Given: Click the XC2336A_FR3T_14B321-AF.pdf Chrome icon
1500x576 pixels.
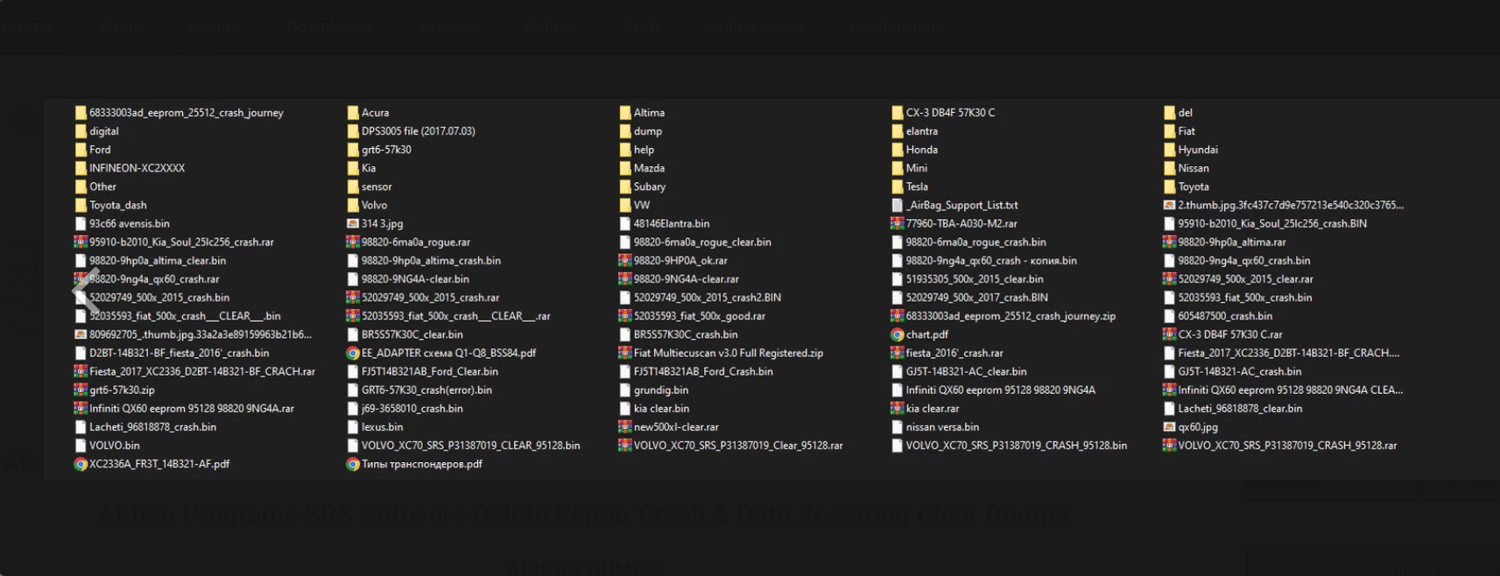Looking at the screenshot, I should tap(81, 464).
